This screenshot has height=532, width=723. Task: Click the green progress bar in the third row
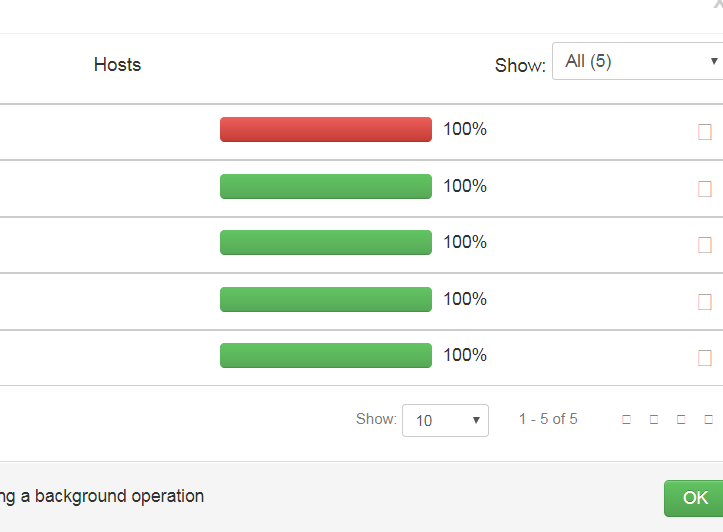tap(325, 243)
